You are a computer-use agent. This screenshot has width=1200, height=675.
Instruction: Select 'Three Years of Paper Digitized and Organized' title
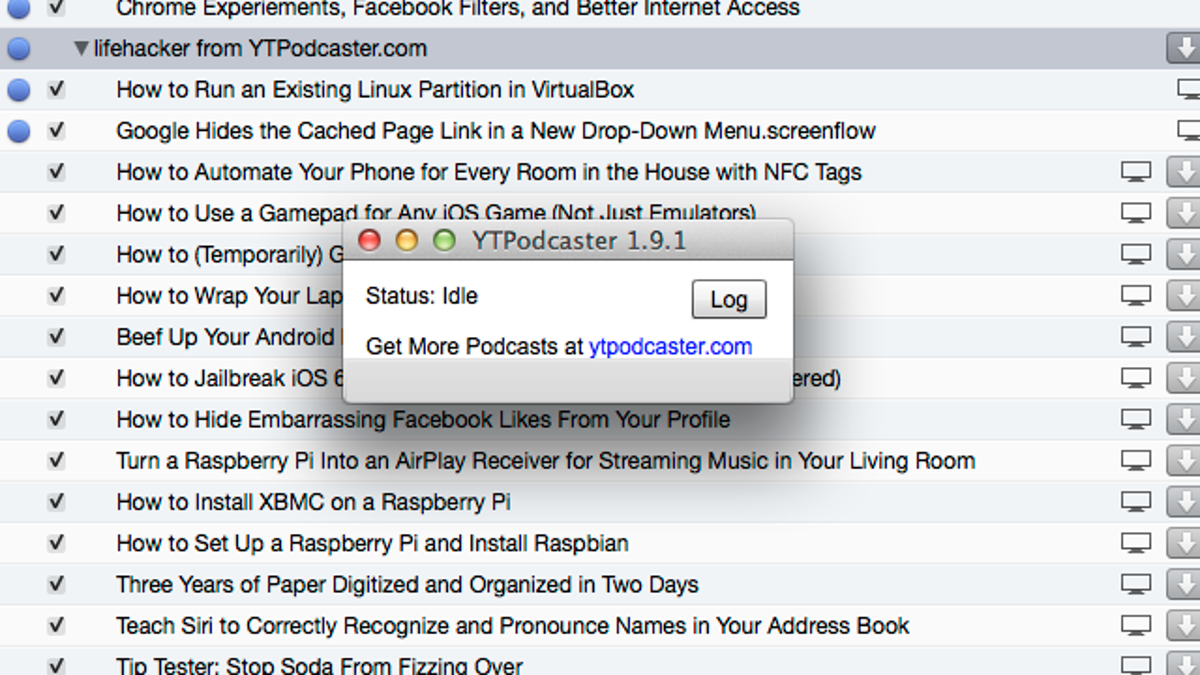pyautogui.click(x=407, y=584)
